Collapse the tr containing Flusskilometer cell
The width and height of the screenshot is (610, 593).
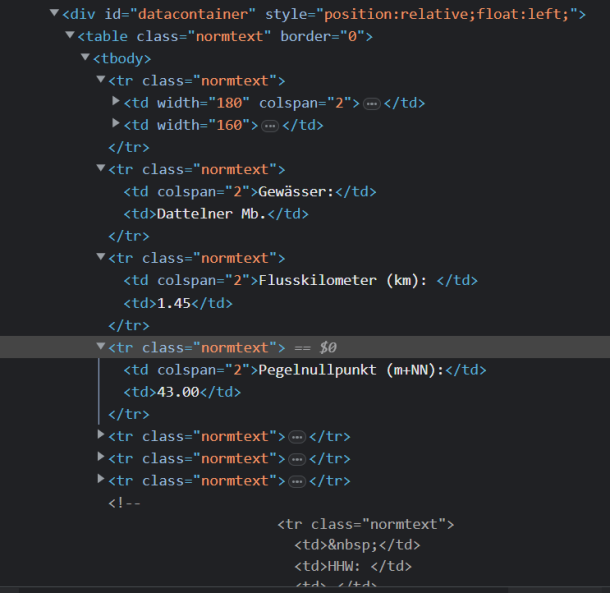point(101,258)
